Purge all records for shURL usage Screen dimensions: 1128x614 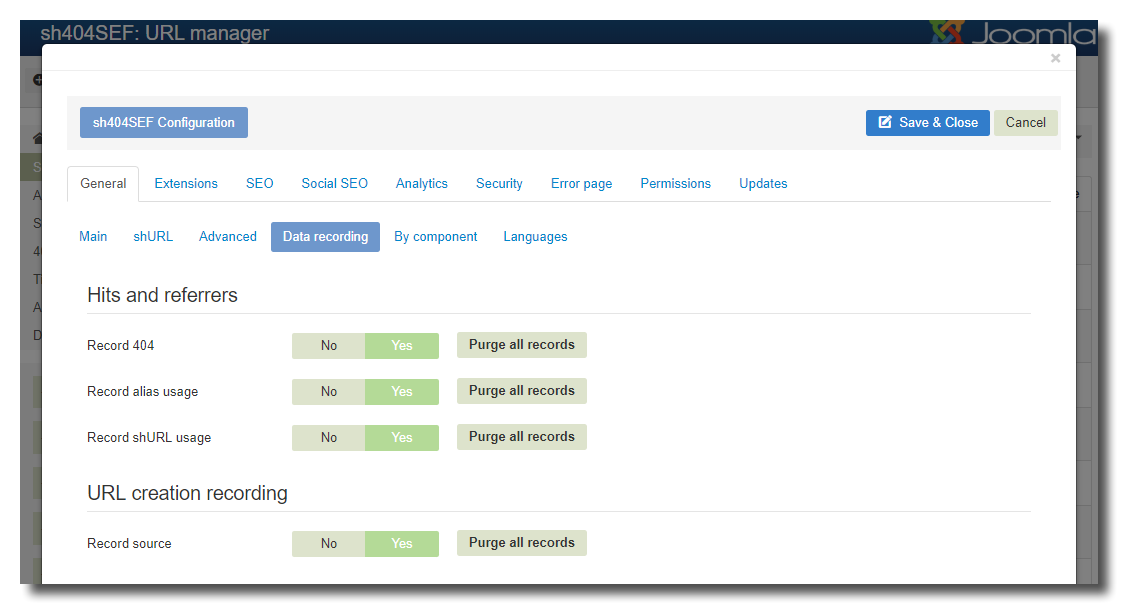click(x=522, y=437)
